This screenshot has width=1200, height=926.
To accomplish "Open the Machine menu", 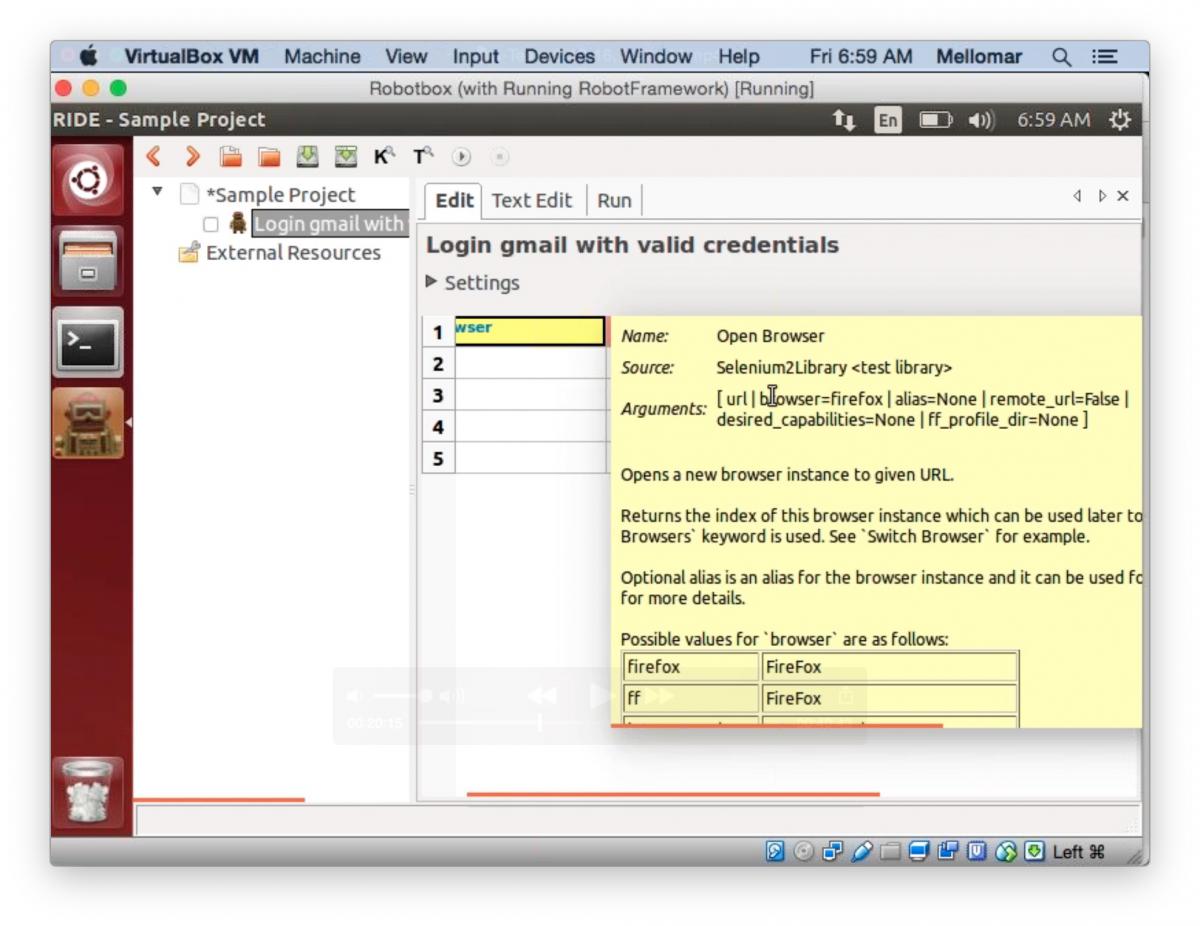I will click(322, 57).
